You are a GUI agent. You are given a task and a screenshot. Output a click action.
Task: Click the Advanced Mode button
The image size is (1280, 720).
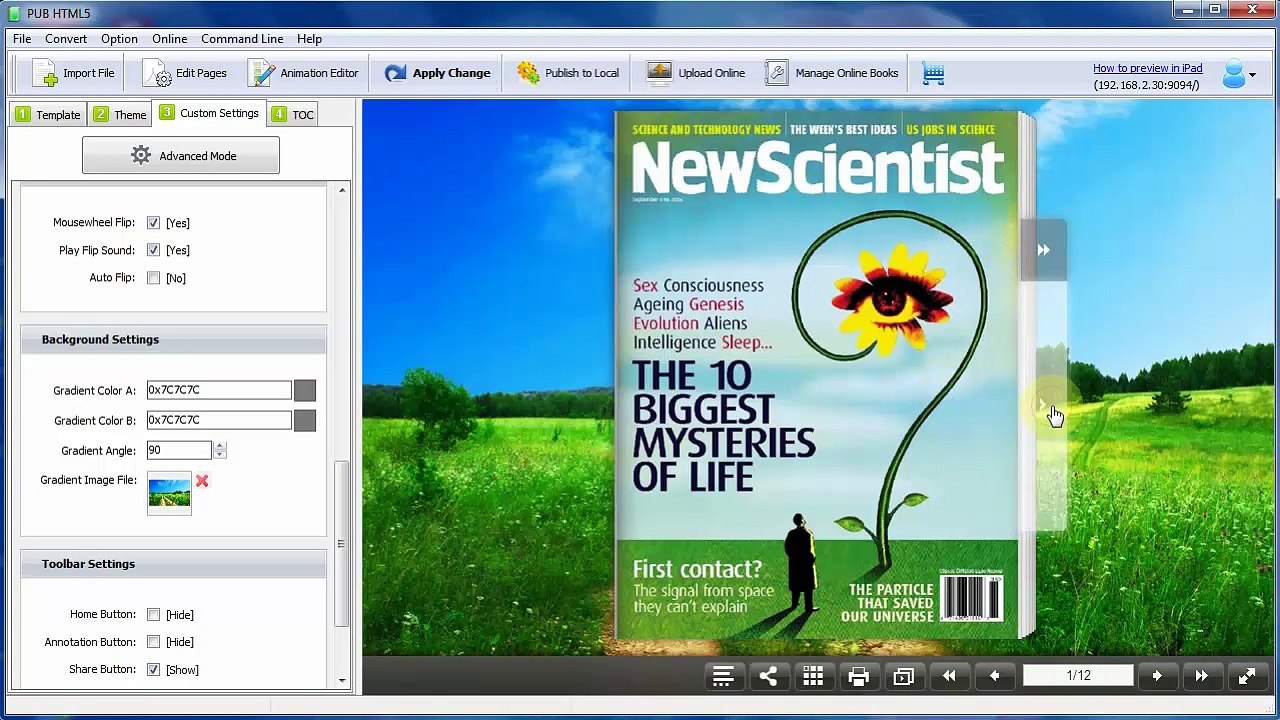coord(181,156)
